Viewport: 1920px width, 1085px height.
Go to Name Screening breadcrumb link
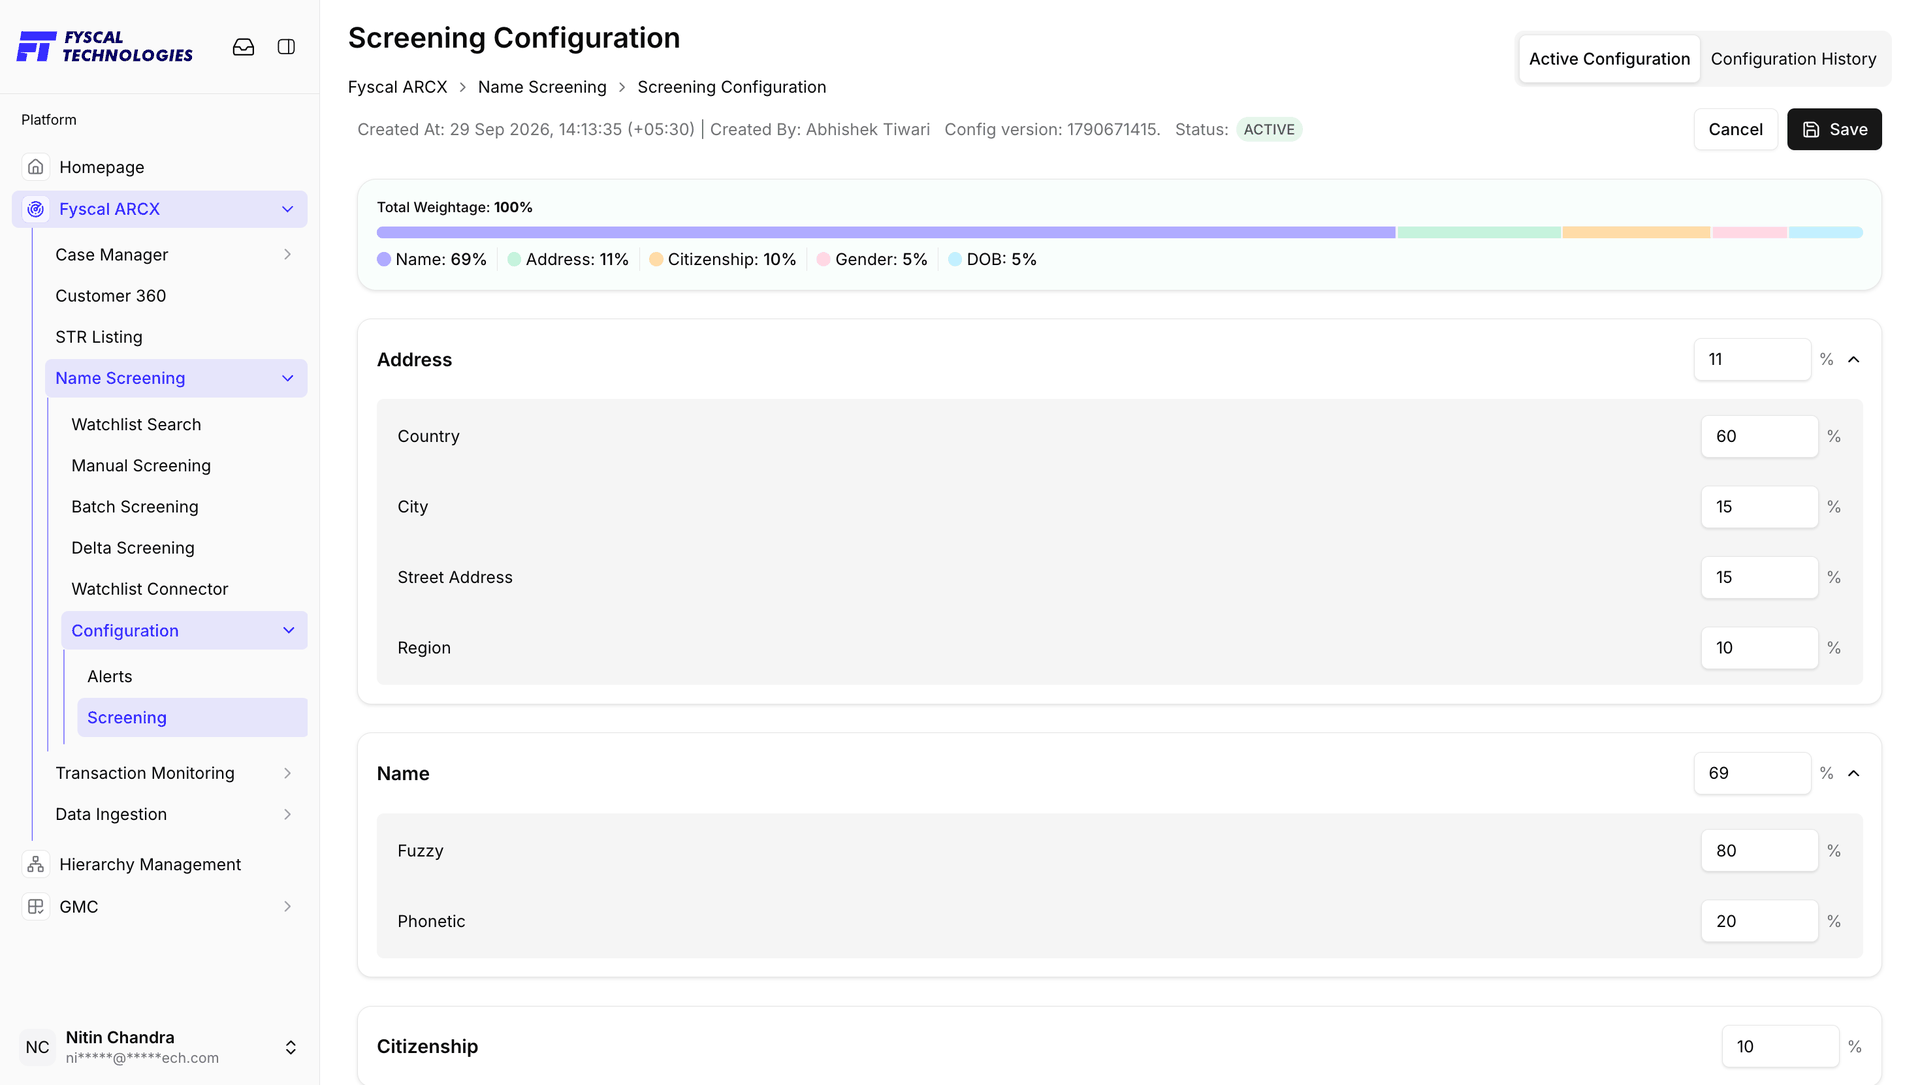coord(542,87)
